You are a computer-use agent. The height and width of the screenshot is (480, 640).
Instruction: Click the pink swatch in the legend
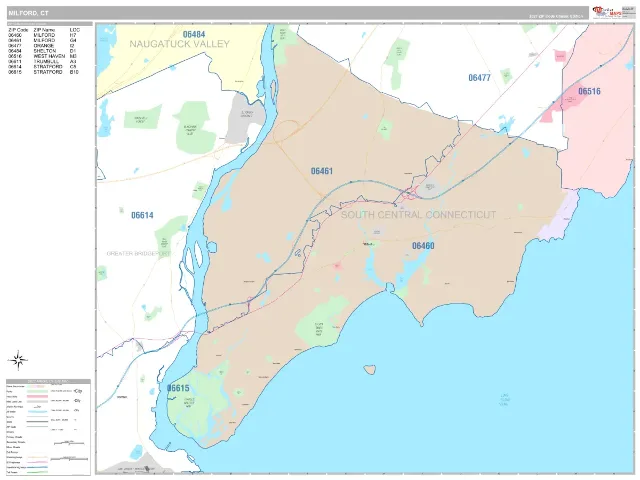tap(37, 397)
